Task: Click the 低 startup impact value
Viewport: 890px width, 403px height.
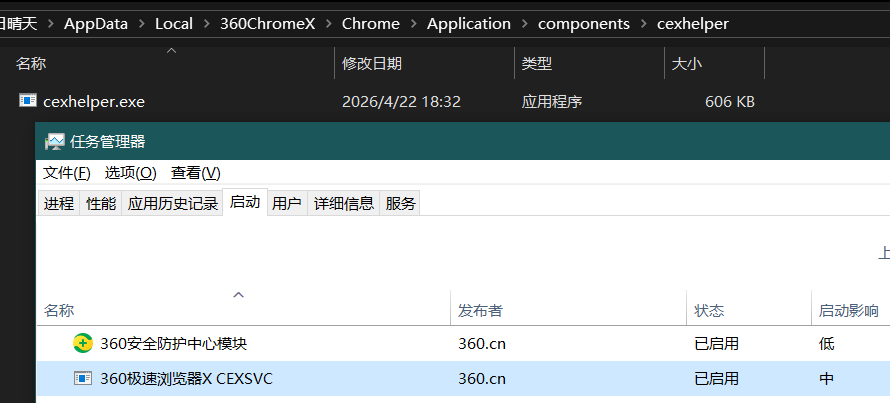Action: click(x=826, y=344)
